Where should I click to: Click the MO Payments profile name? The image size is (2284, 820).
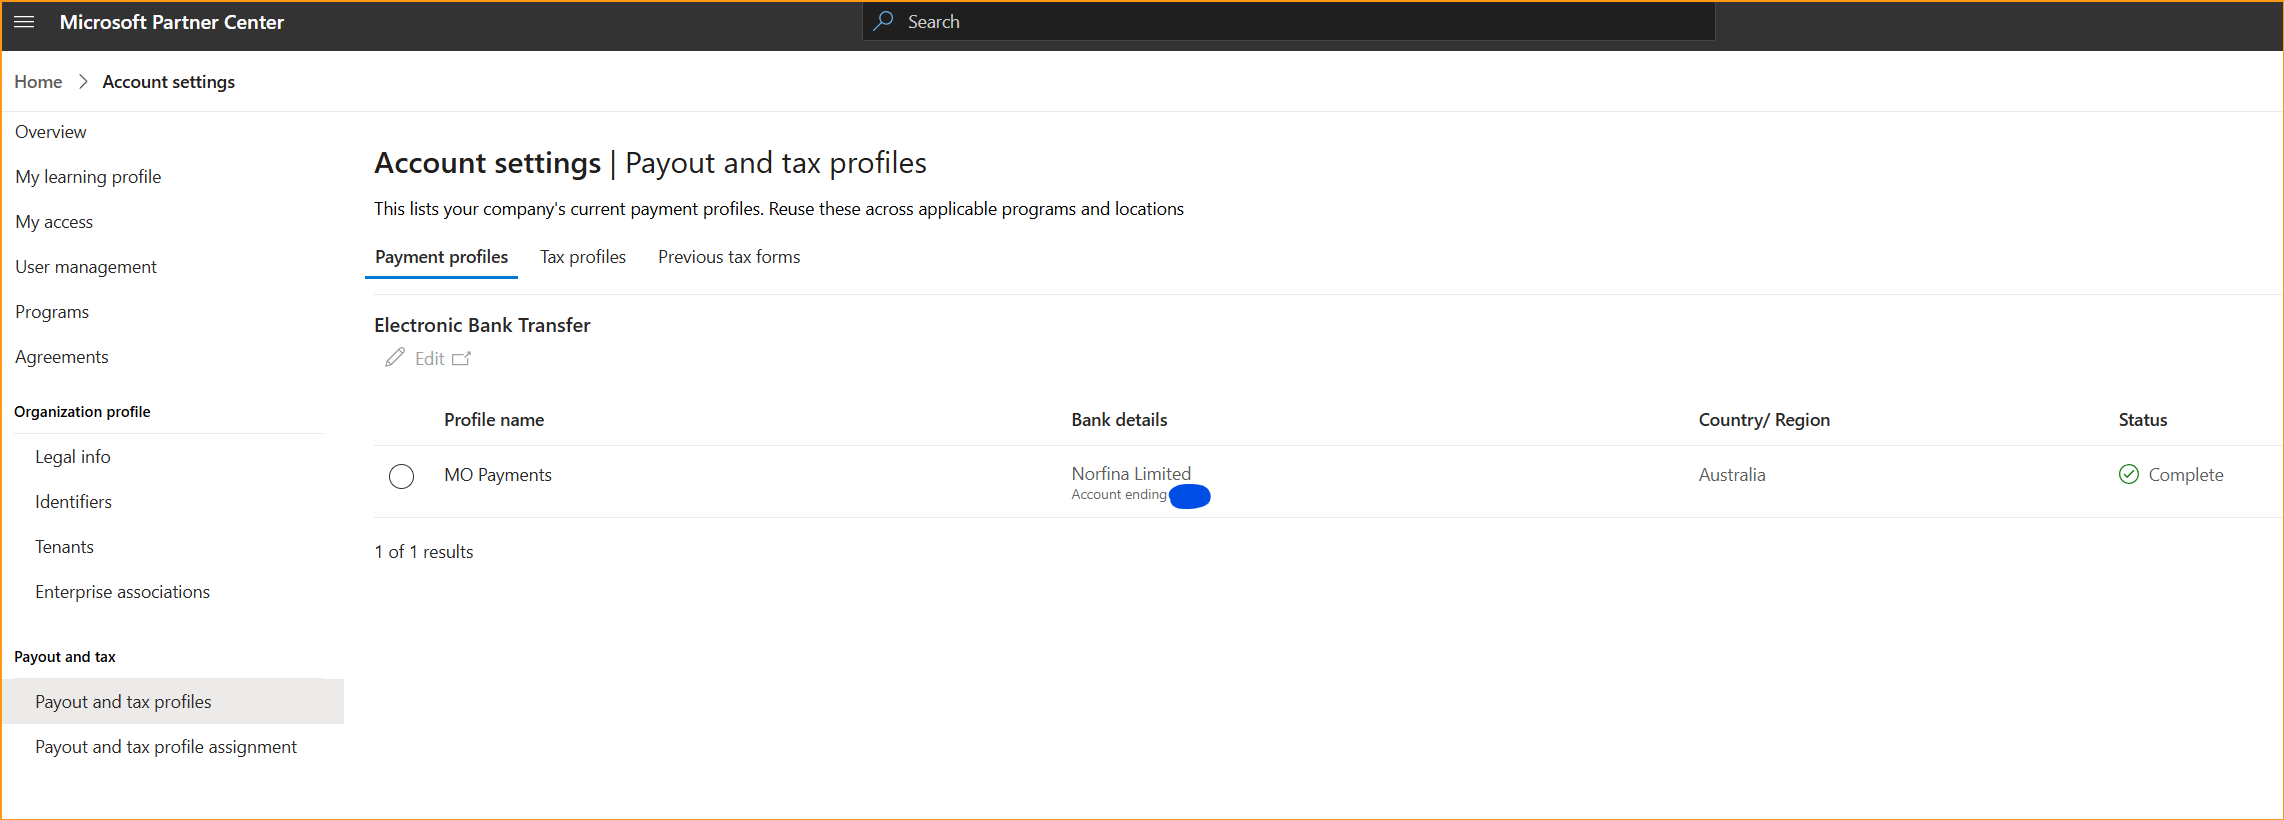point(498,475)
